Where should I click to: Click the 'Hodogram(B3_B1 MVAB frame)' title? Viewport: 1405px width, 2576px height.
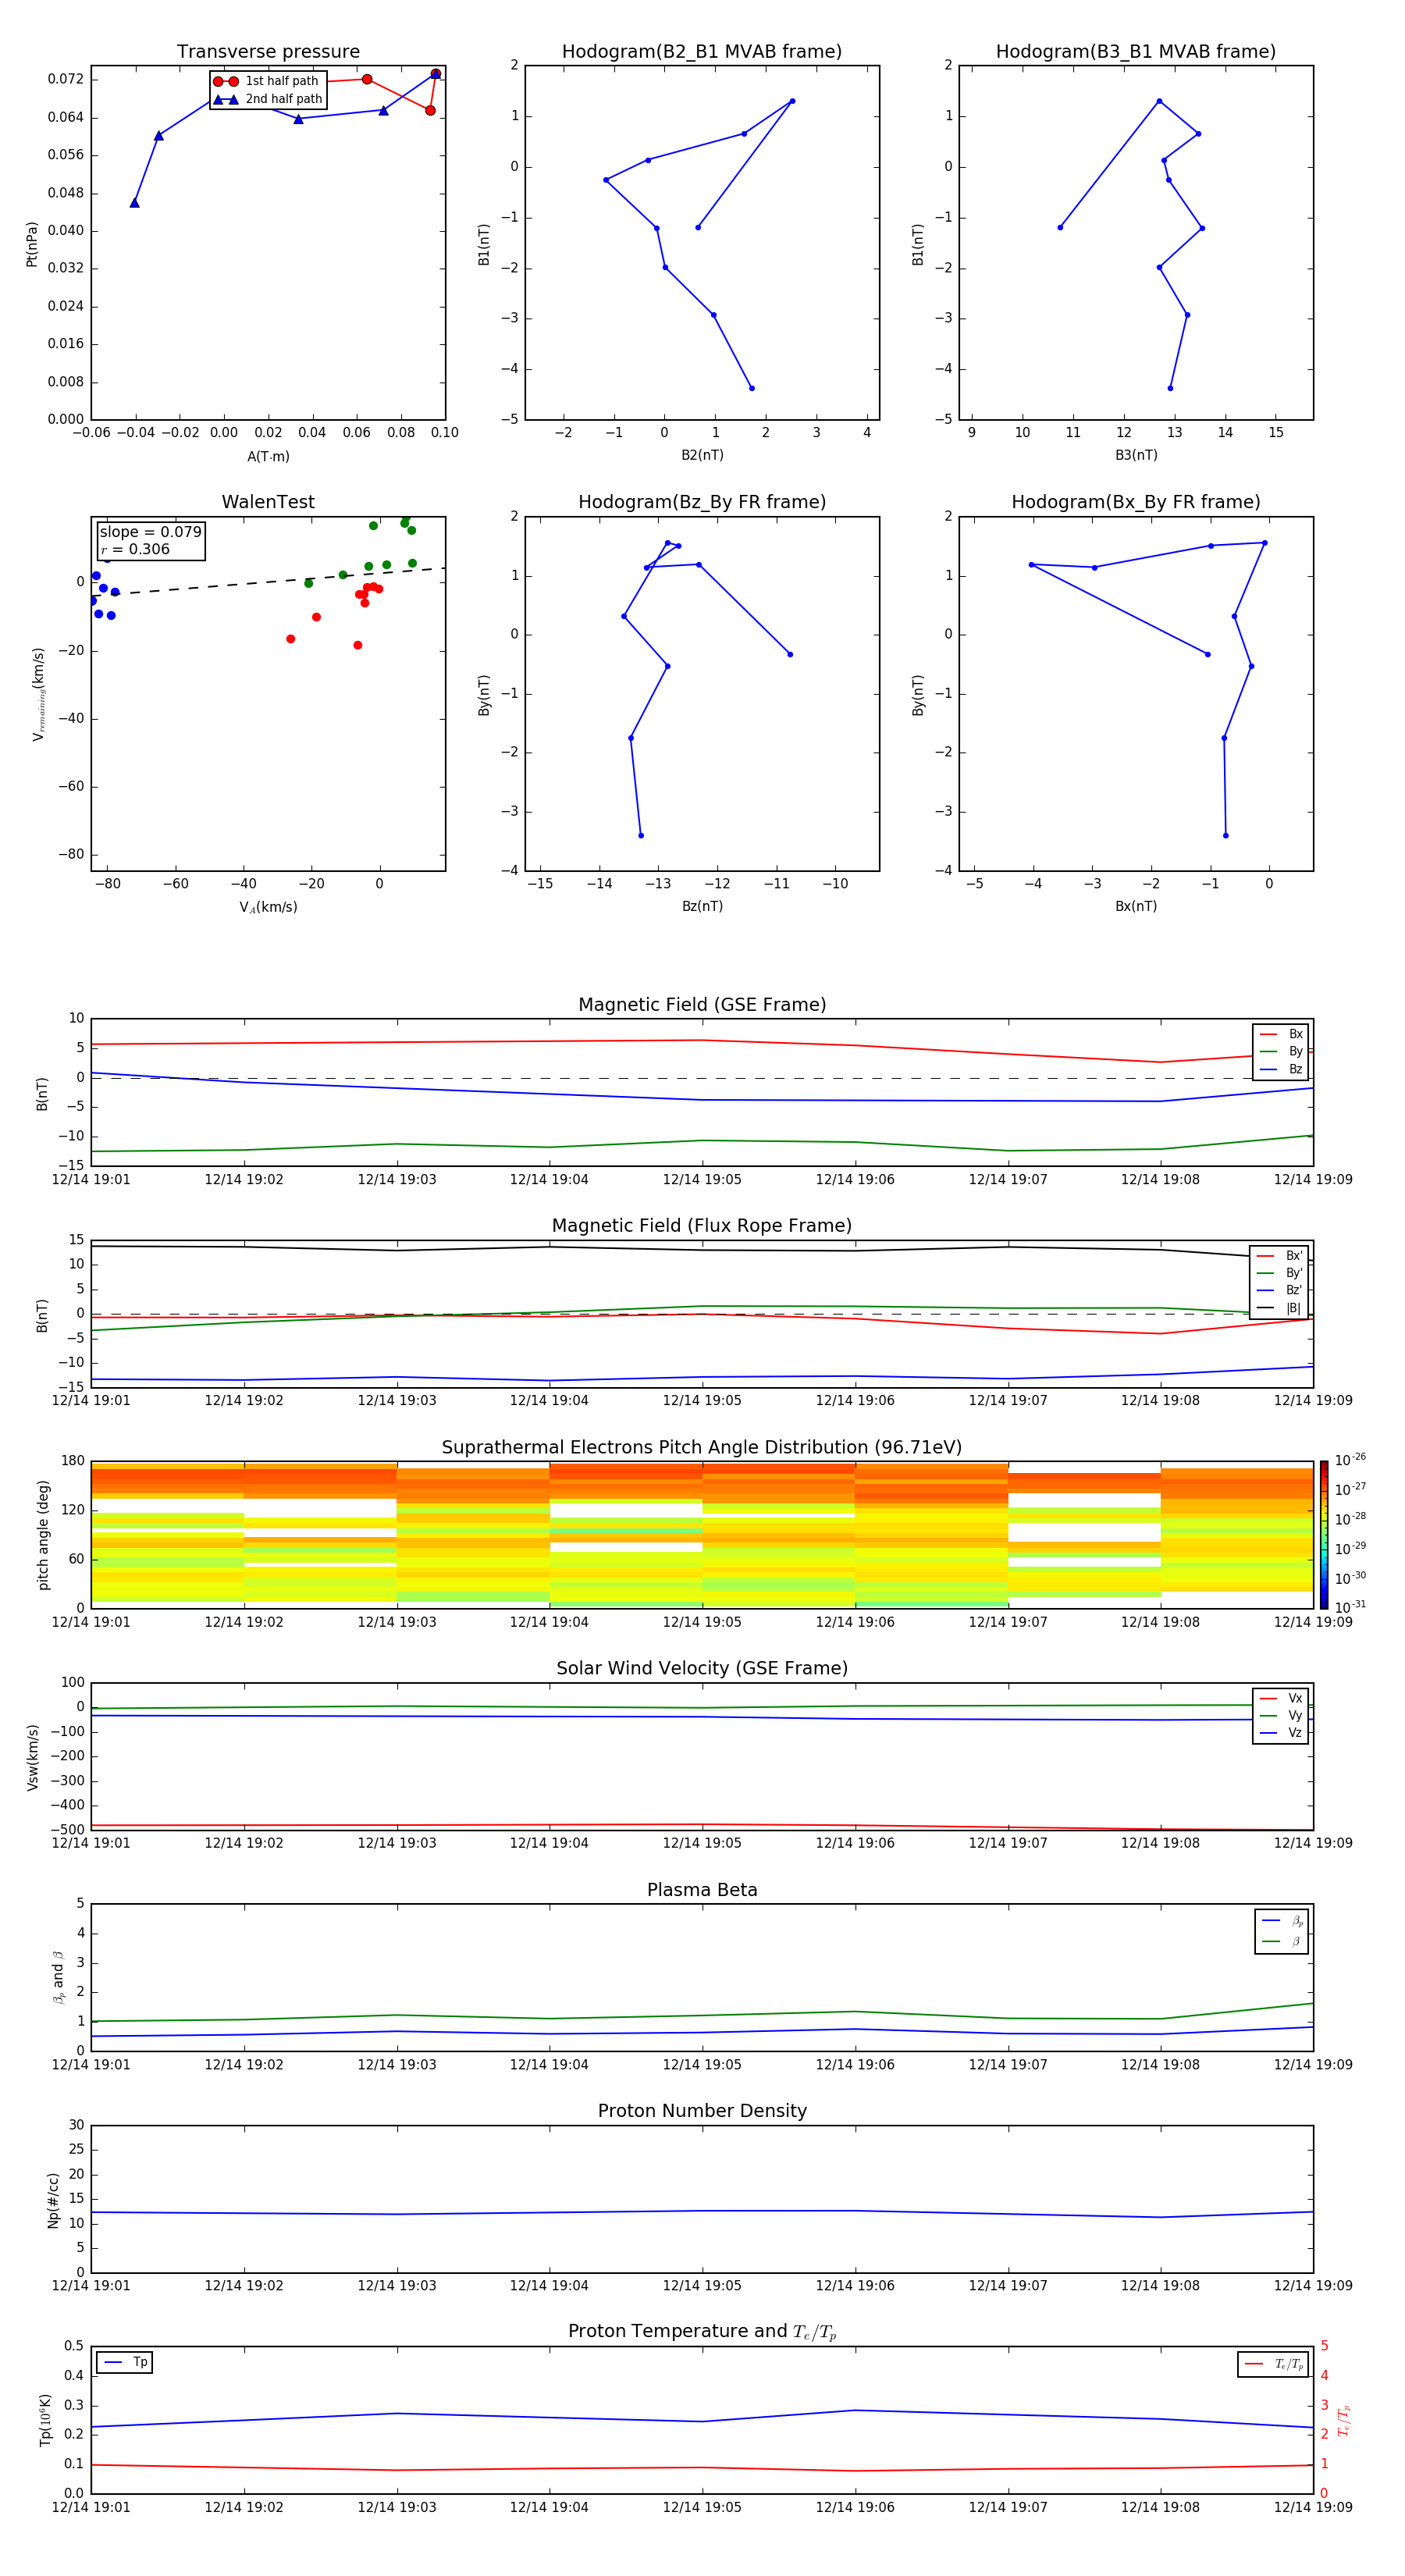[1136, 52]
